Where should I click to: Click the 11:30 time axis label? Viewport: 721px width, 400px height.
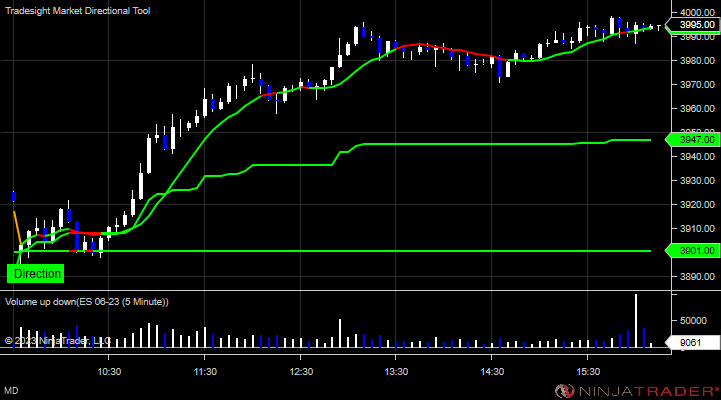coord(205,371)
